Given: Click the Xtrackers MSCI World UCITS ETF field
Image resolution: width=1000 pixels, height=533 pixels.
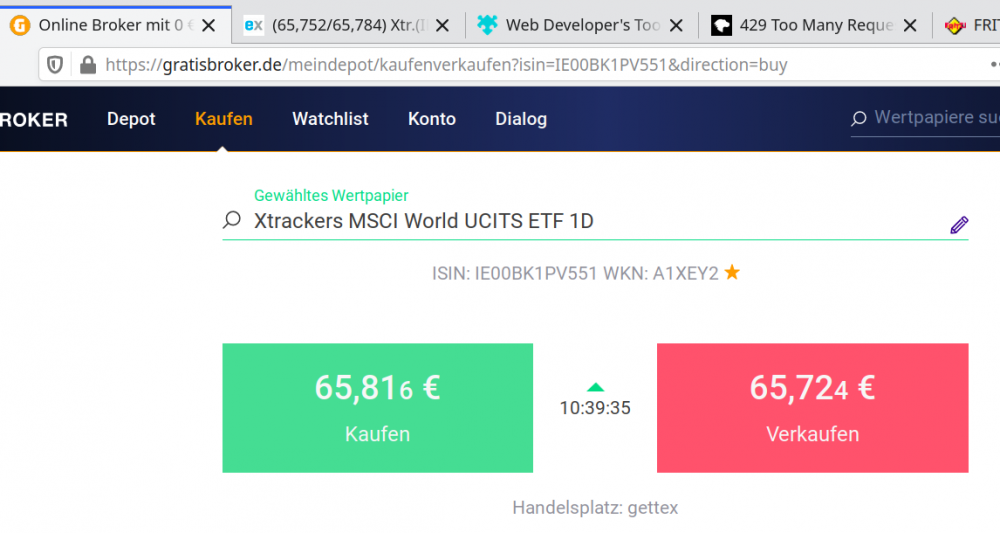Looking at the screenshot, I should click(595, 221).
